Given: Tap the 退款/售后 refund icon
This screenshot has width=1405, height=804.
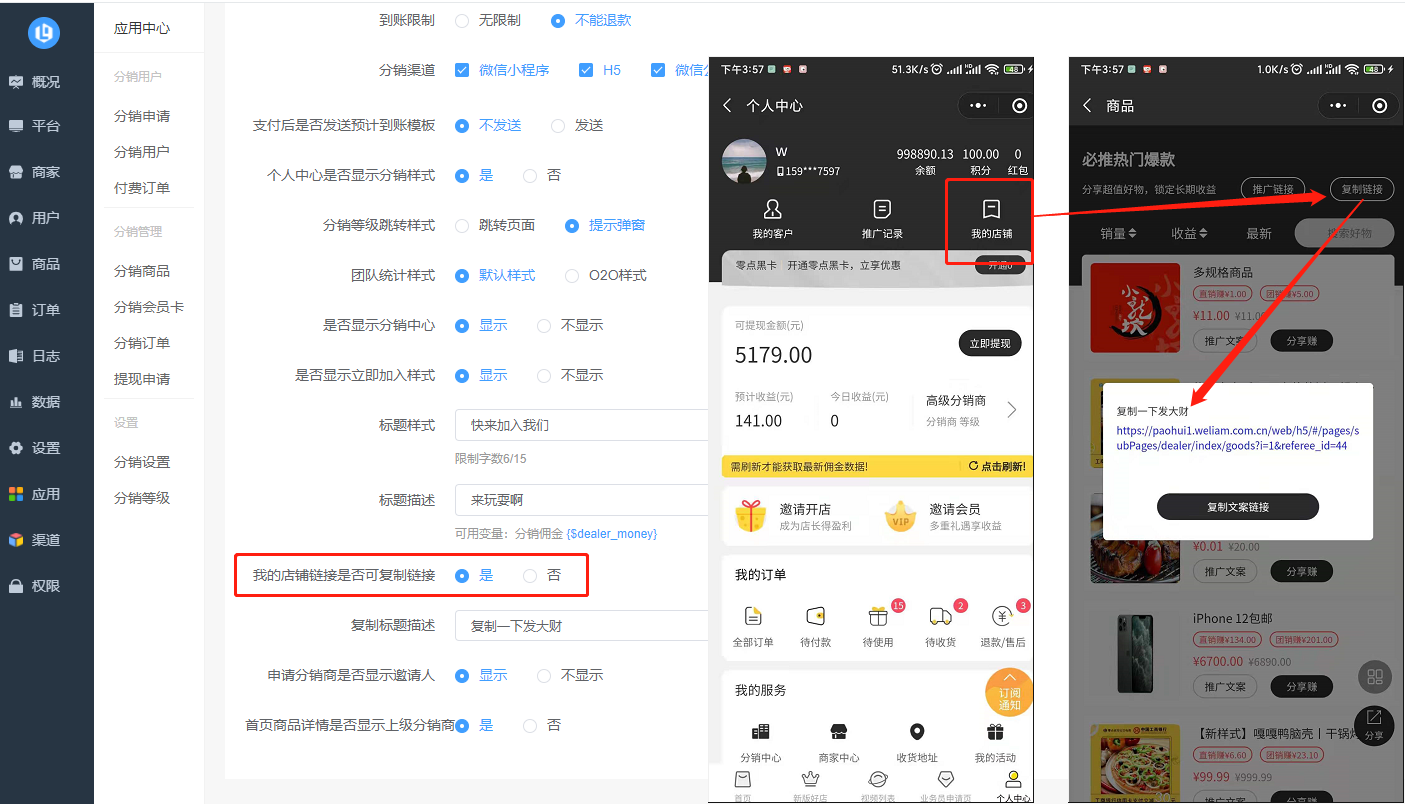Looking at the screenshot, I should coord(1001,616).
